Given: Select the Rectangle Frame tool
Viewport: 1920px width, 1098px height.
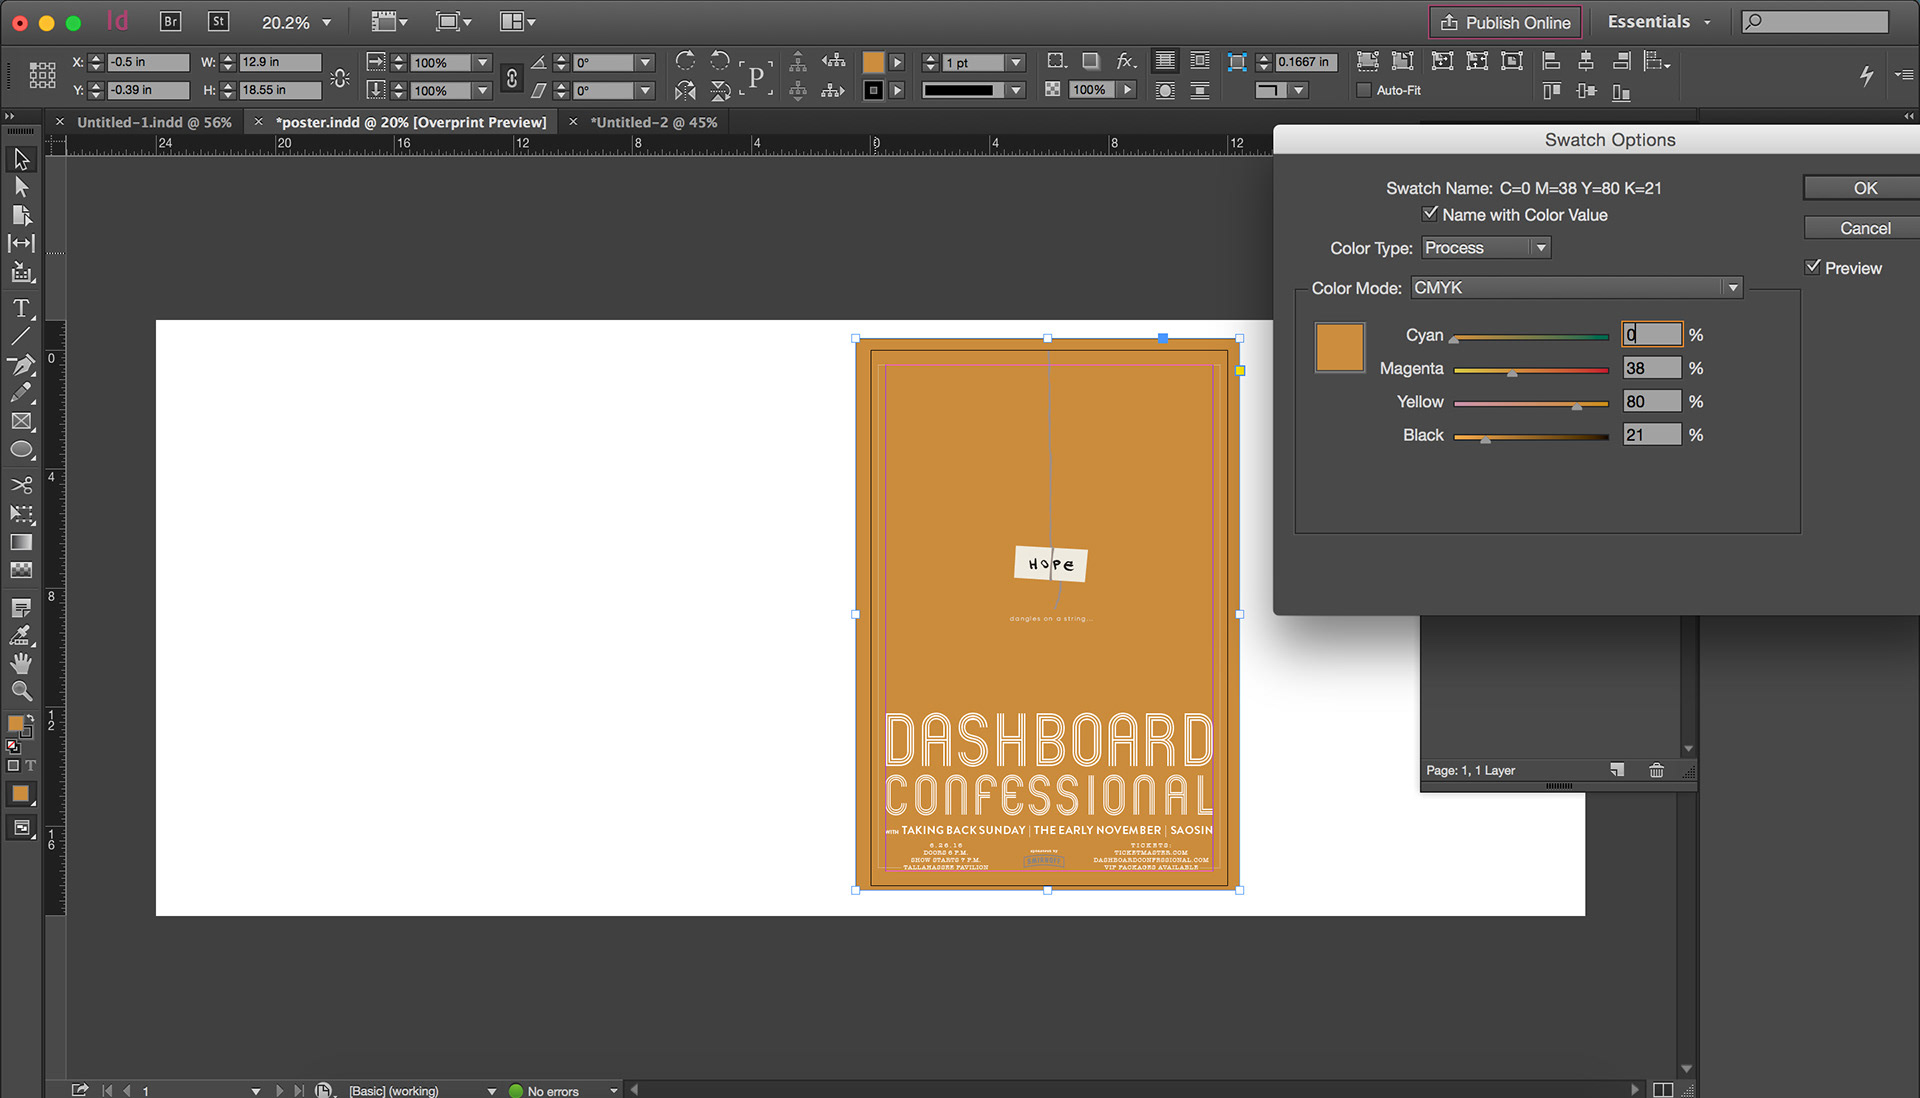Looking at the screenshot, I should [x=21, y=422].
